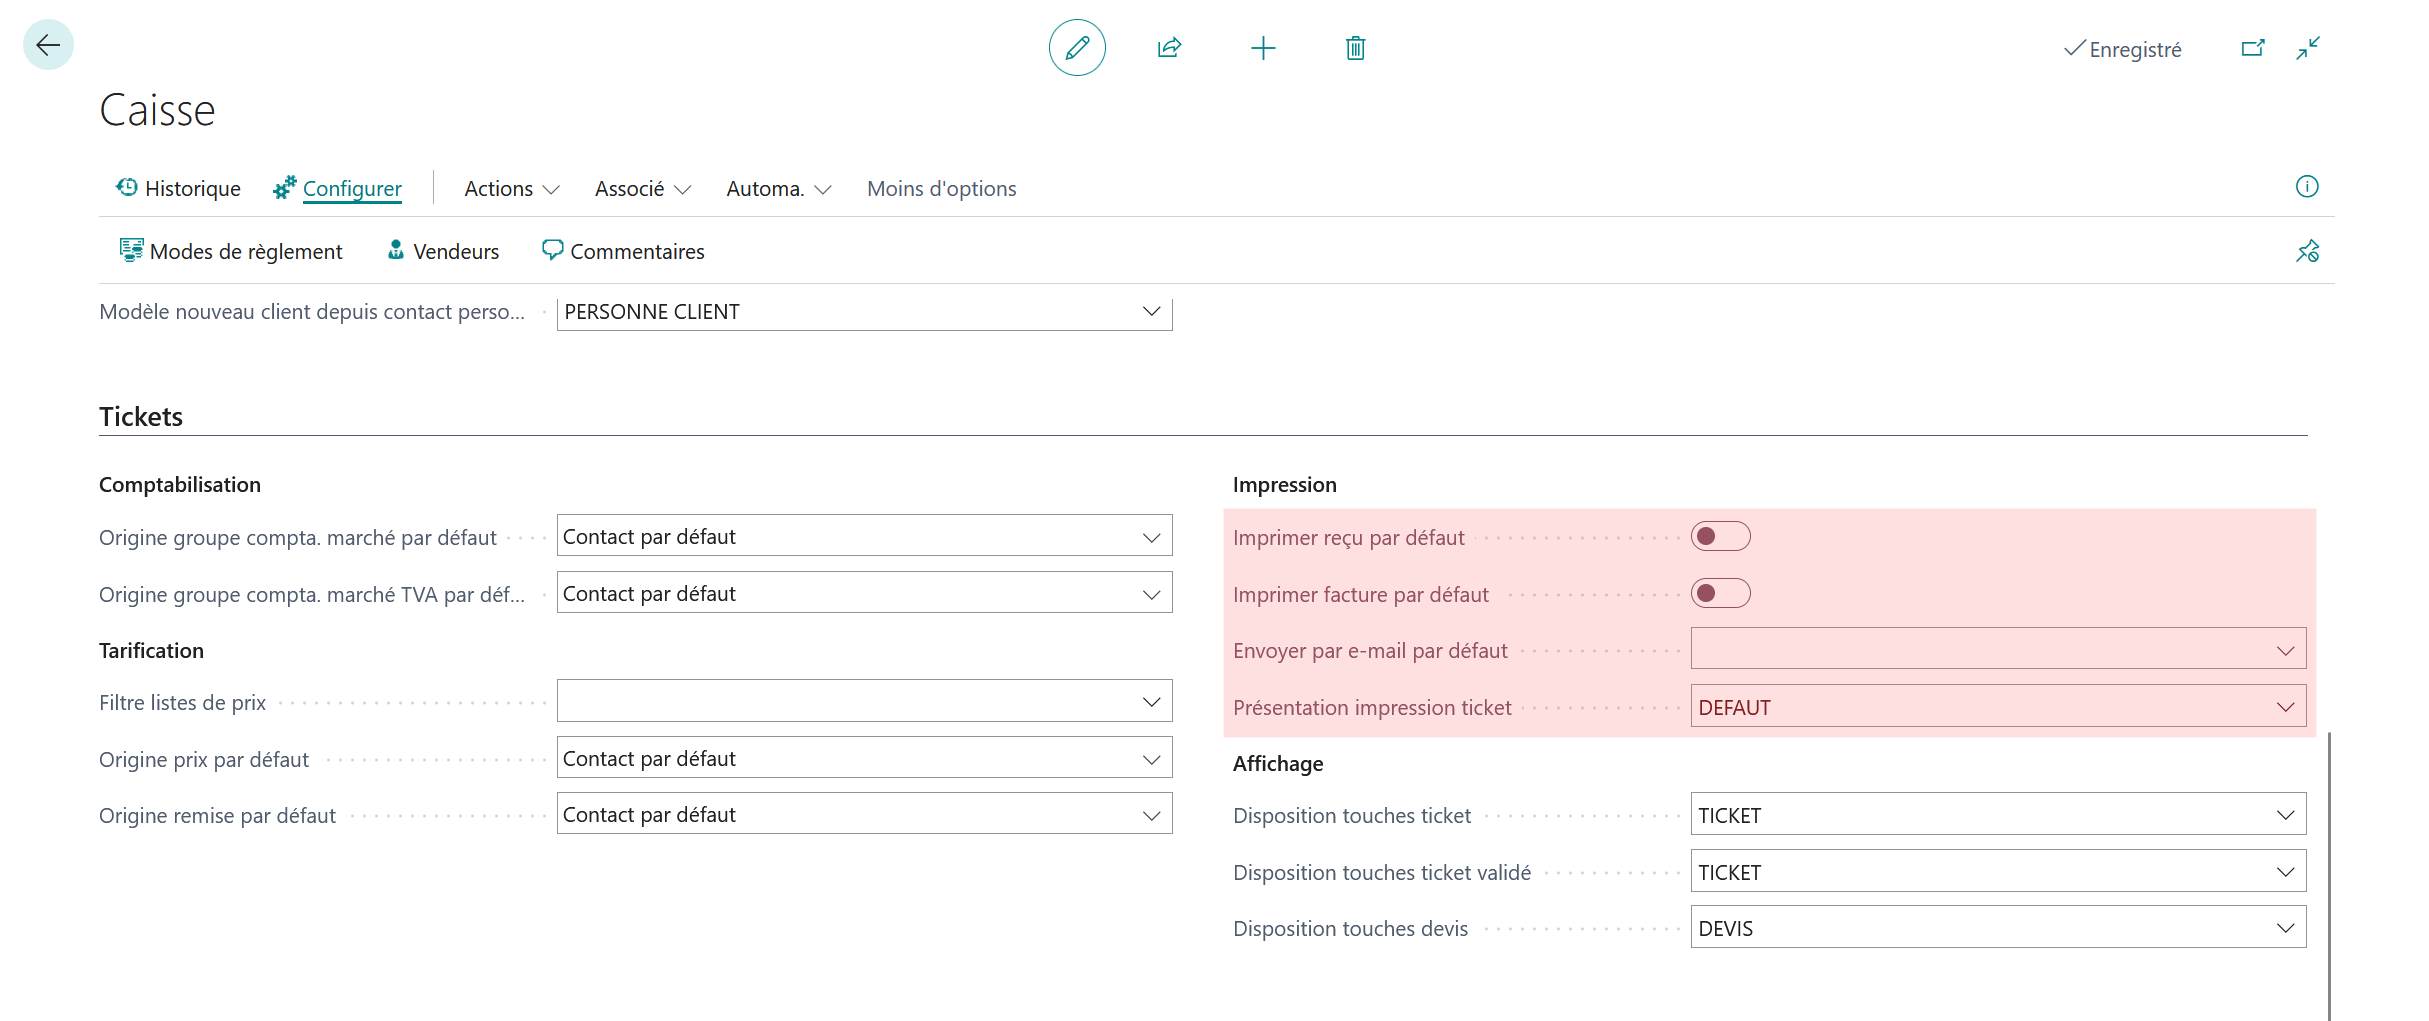This screenshot has width=2429, height=1021.
Task: Select the Configurer tab
Action: click(x=337, y=189)
